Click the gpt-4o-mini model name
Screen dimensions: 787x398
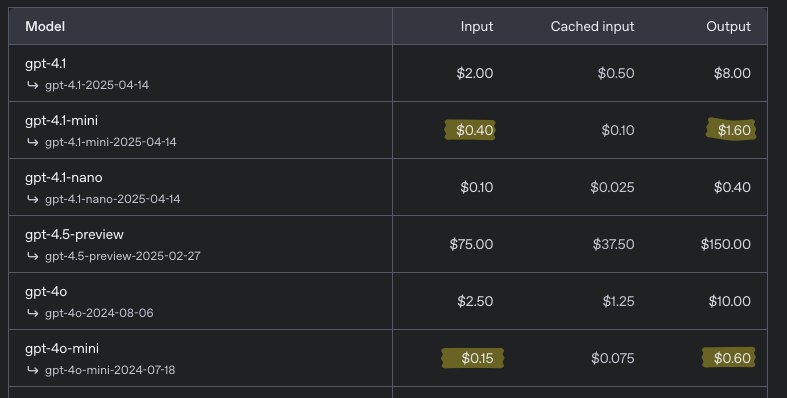(x=62, y=349)
